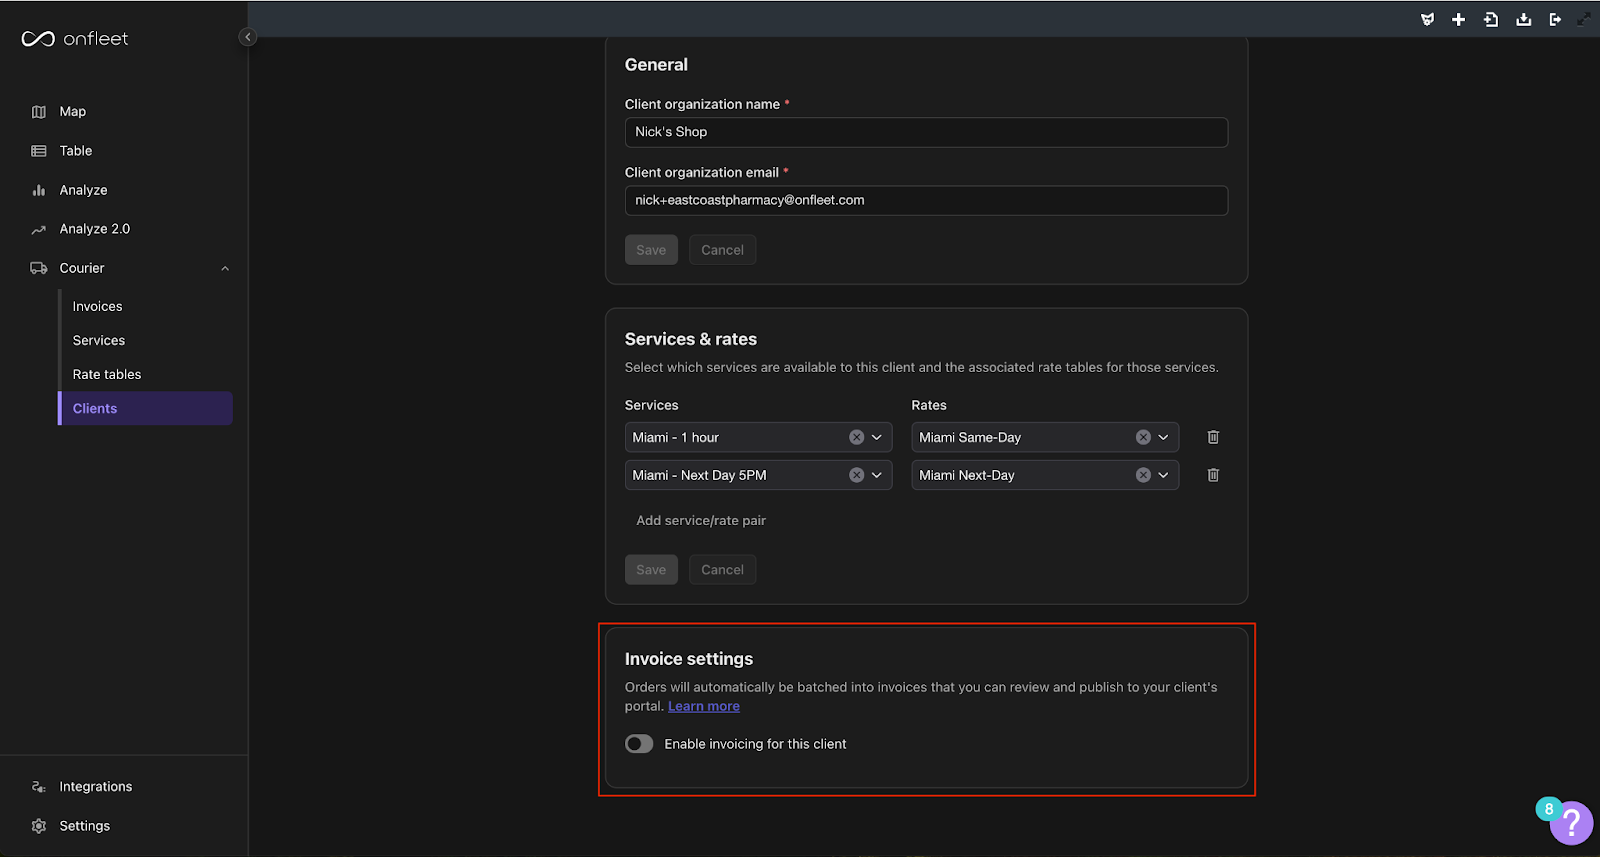This screenshot has width=1600, height=857.
Task: Click Save in Services & rates section
Action: point(651,570)
